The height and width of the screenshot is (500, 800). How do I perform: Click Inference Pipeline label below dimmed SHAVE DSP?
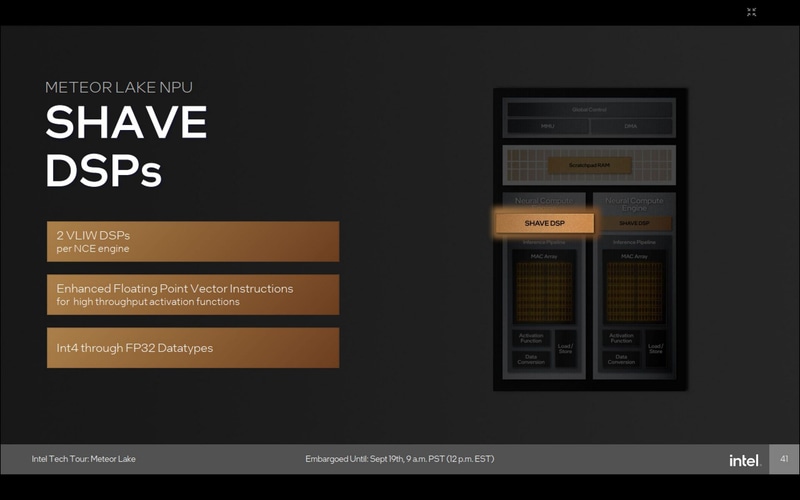(634, 242)
